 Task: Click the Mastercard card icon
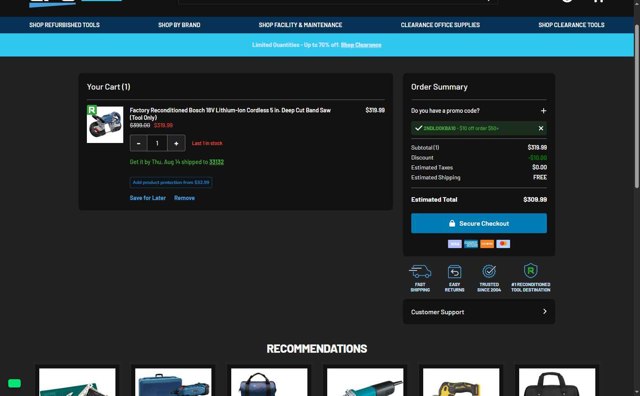click(503, 244)
